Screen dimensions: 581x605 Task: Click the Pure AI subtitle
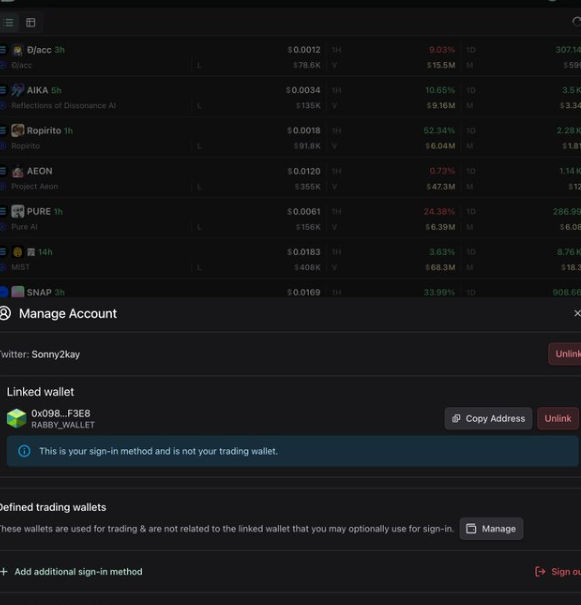24,227
